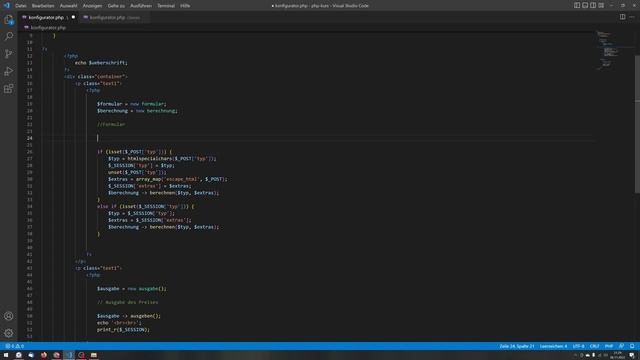Click echo $ueberschrift line

coord(101,63)
